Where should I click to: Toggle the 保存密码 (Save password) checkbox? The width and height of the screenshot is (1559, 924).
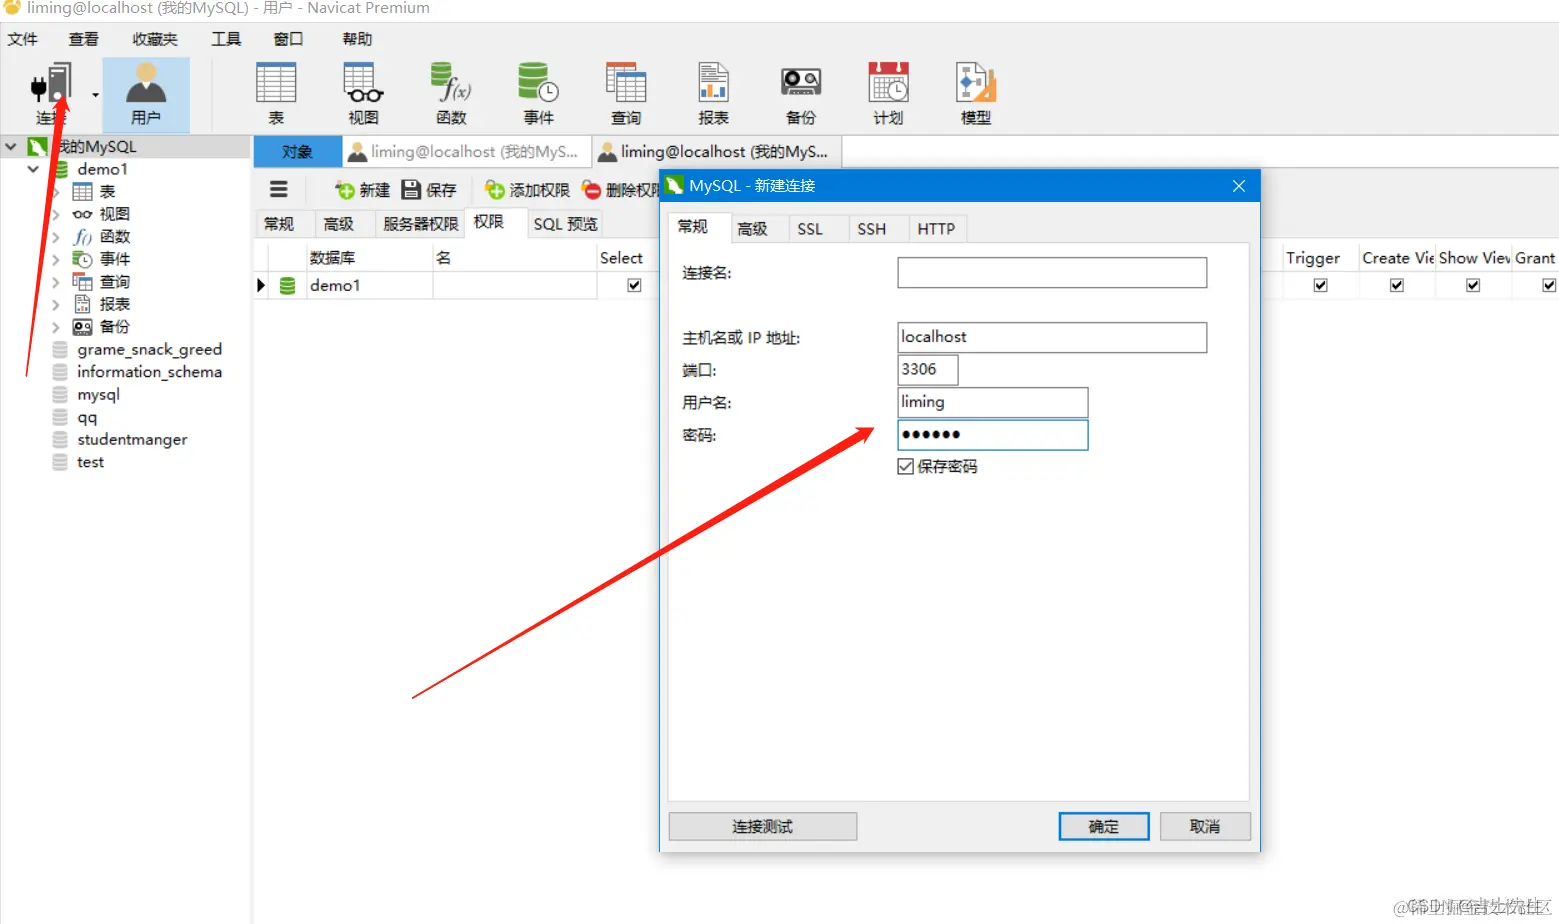coord(906,467)
